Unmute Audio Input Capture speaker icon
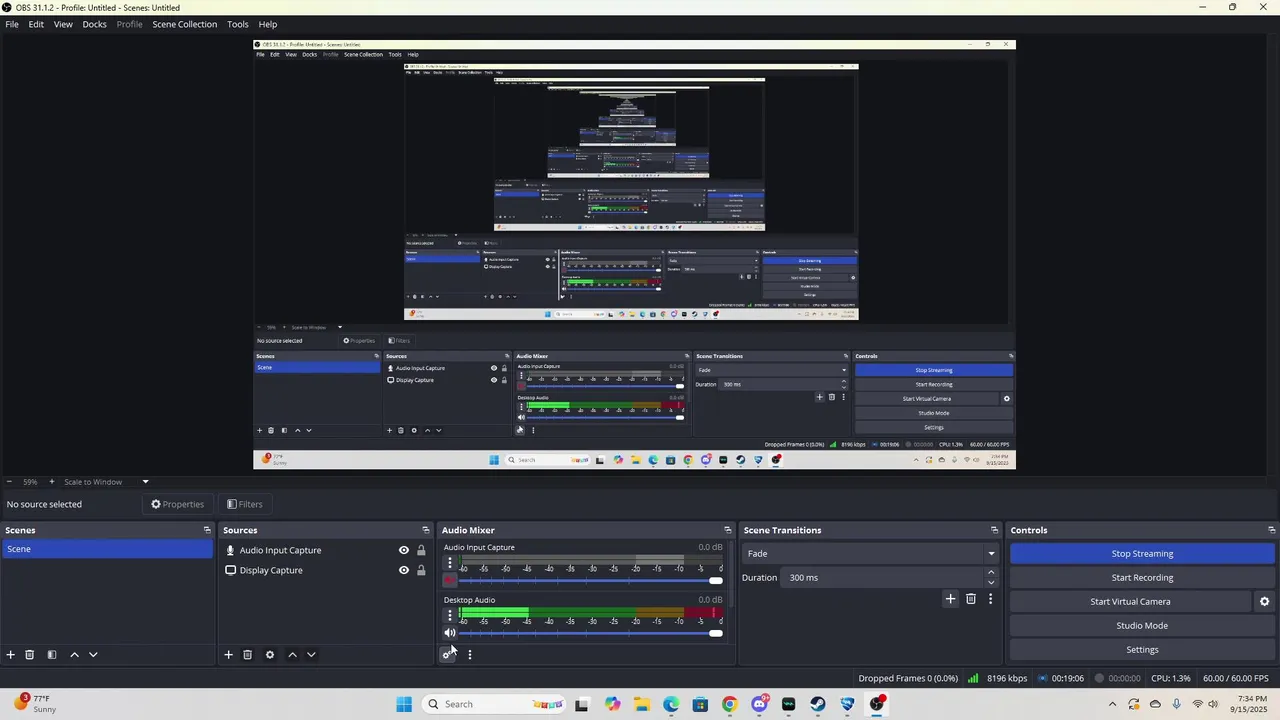 pyautogui.click(x=450, y=580)
